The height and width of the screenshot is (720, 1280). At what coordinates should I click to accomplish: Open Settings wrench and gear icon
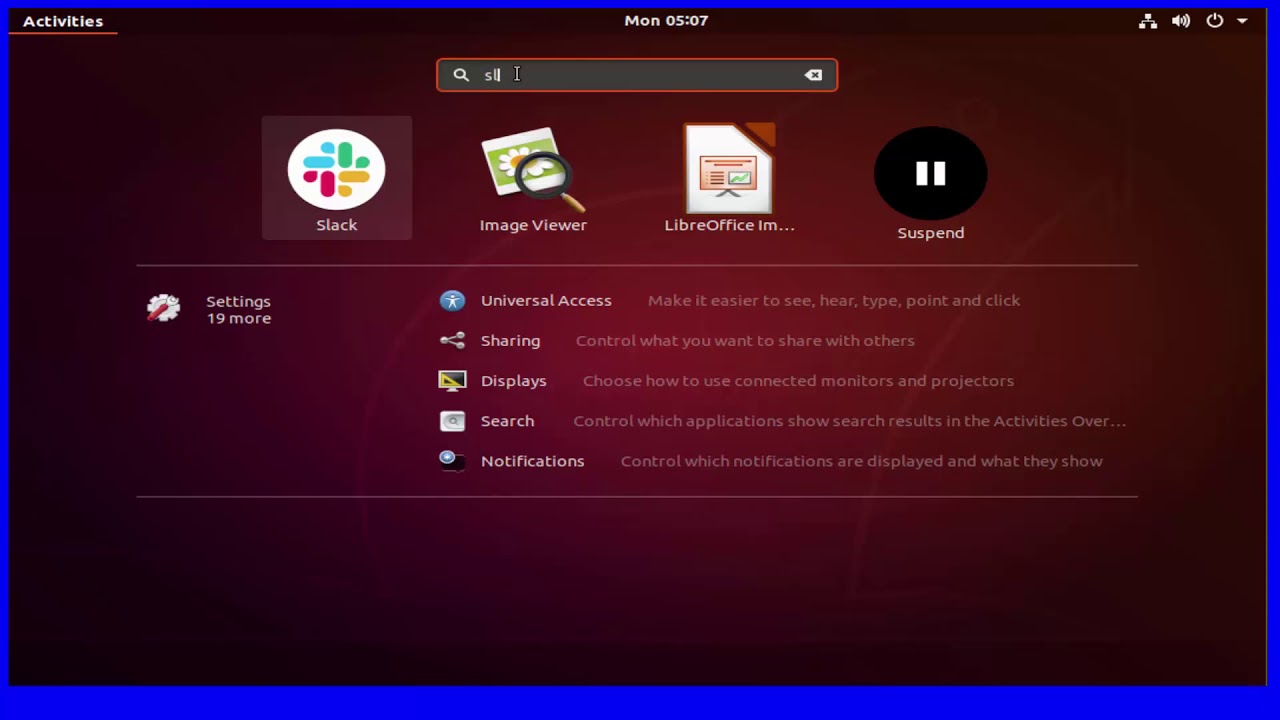(x=164, y=308)
